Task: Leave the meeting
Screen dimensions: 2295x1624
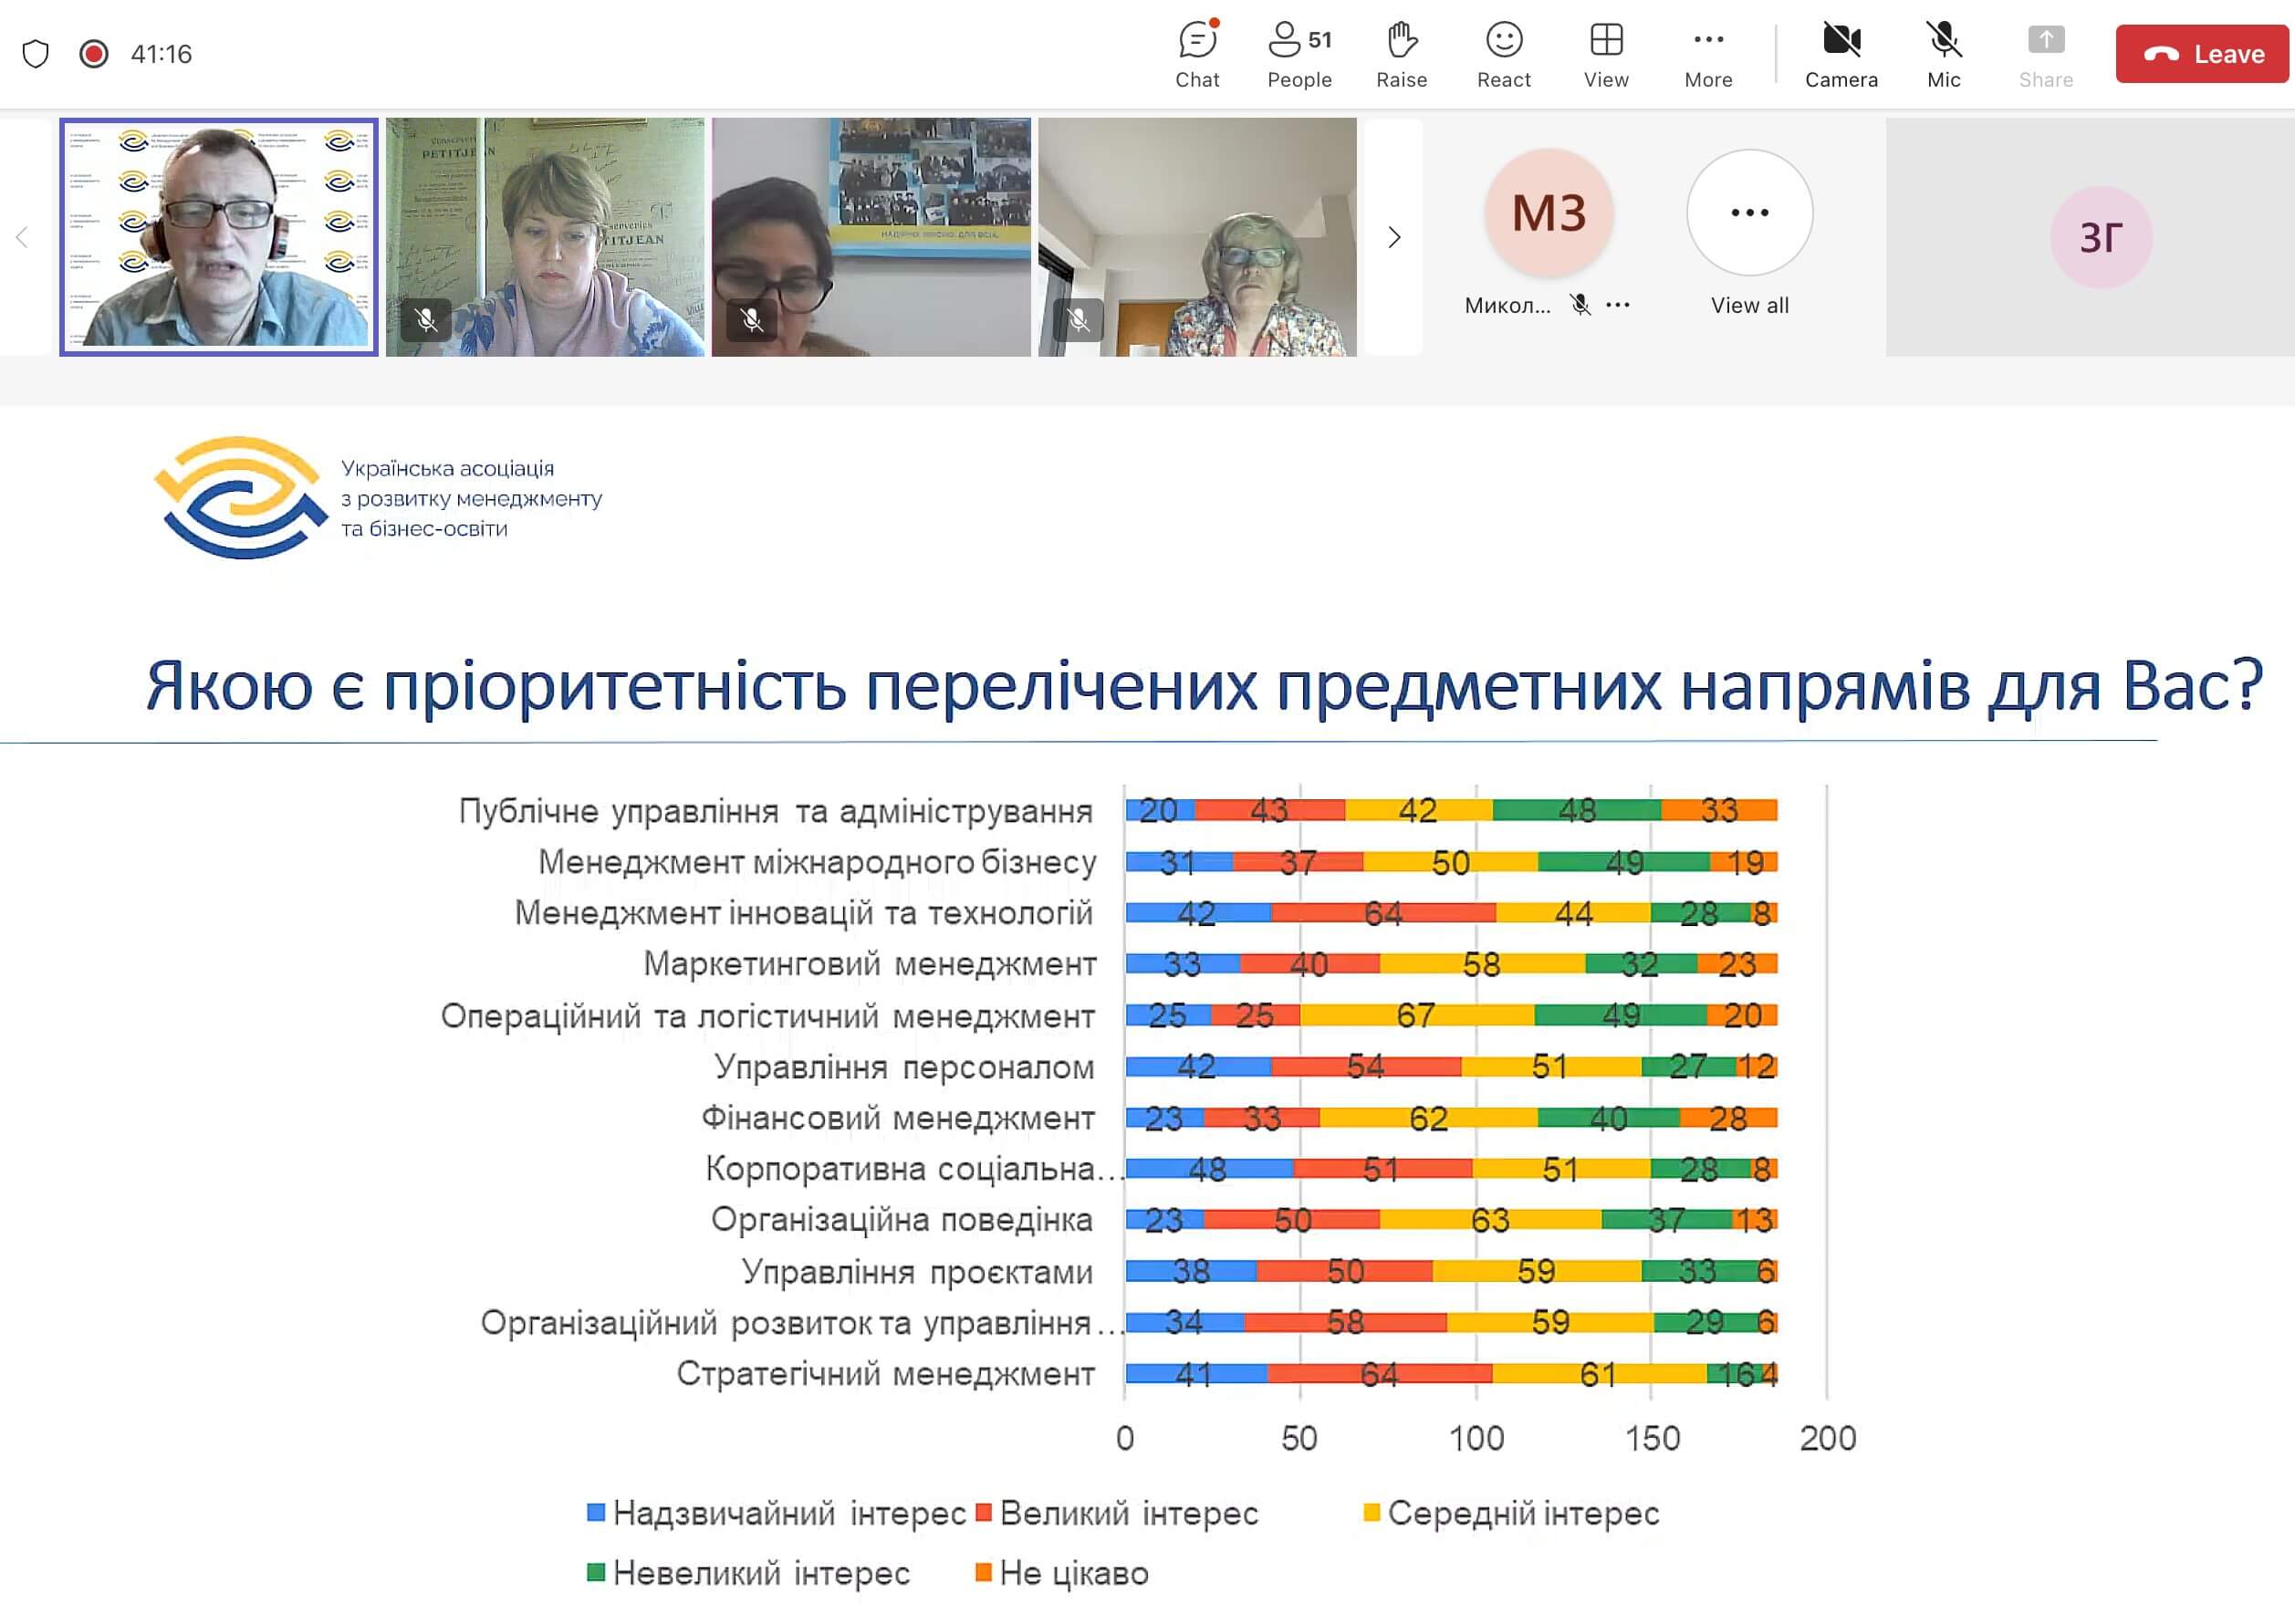Action: tap(2201, 54)
